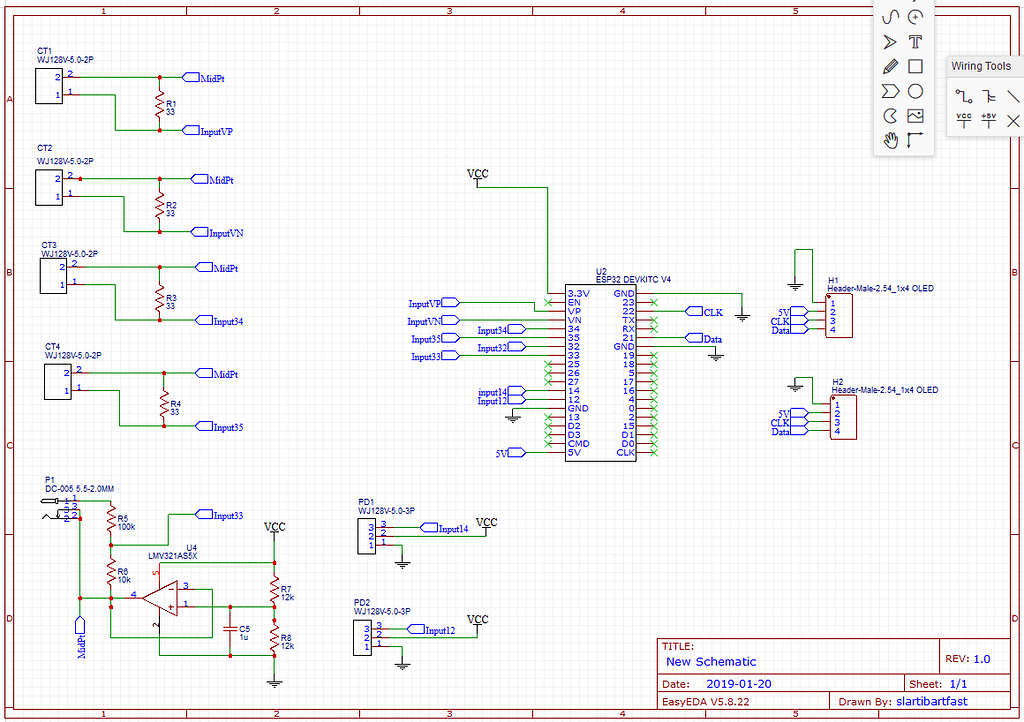The height and width of the screenshot is (722, 1024).
Task: Select the Arrowhead tool
Action: point(890,41)
